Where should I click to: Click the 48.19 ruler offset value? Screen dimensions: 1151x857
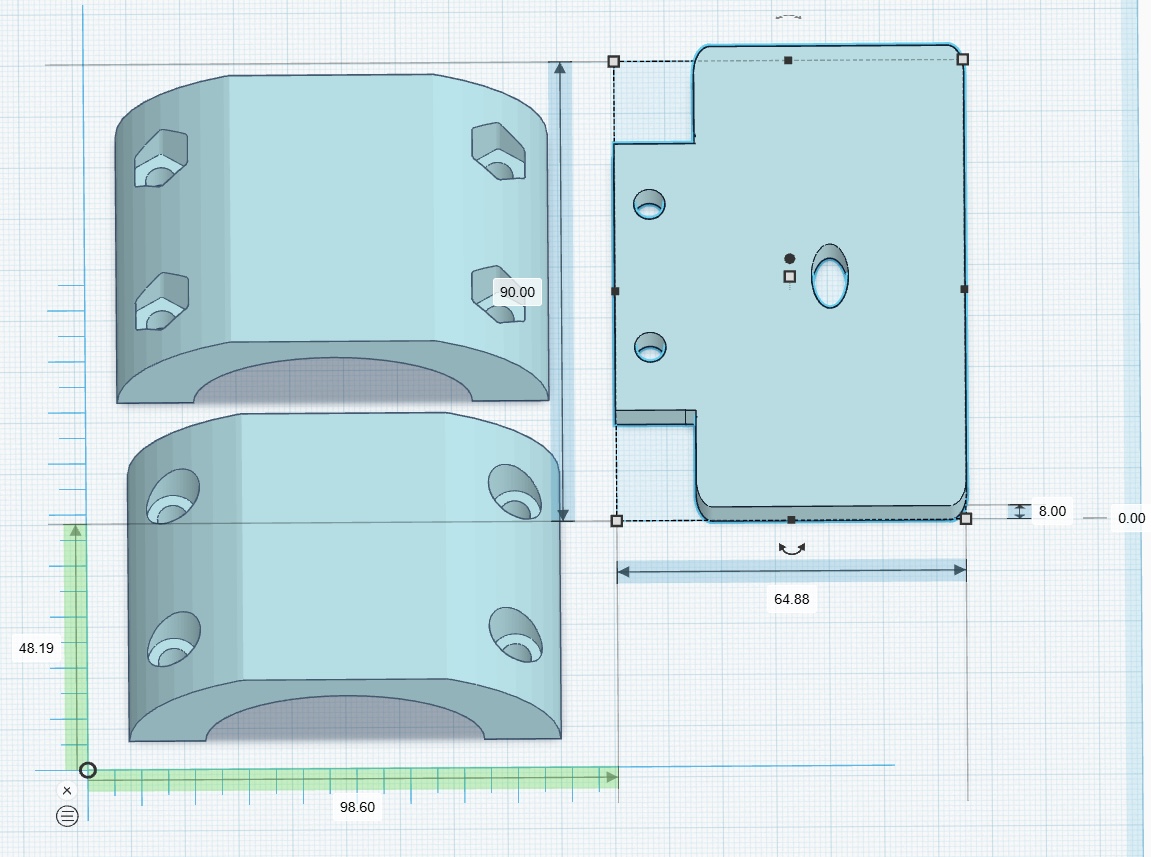coord(36,648)
